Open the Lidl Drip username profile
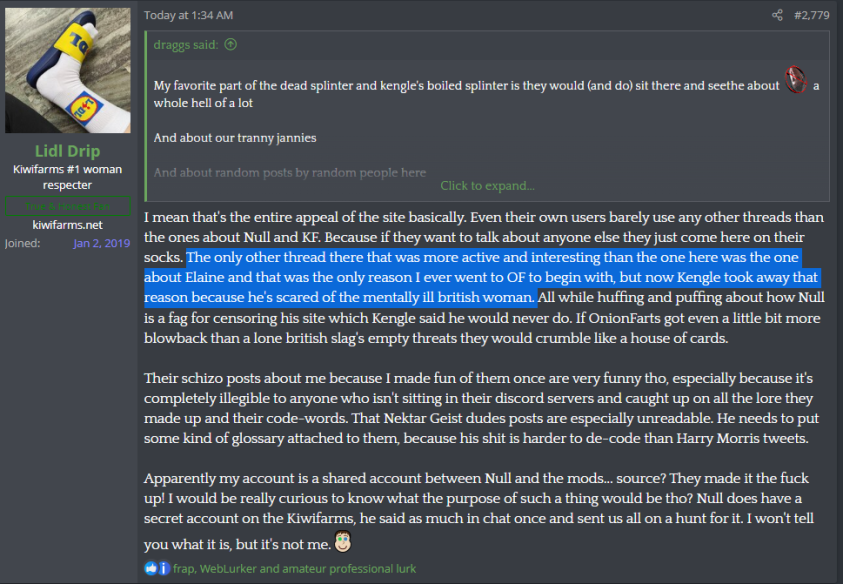Image resolution: width=843 pixels, height=584 pixels. coord(68,151)
